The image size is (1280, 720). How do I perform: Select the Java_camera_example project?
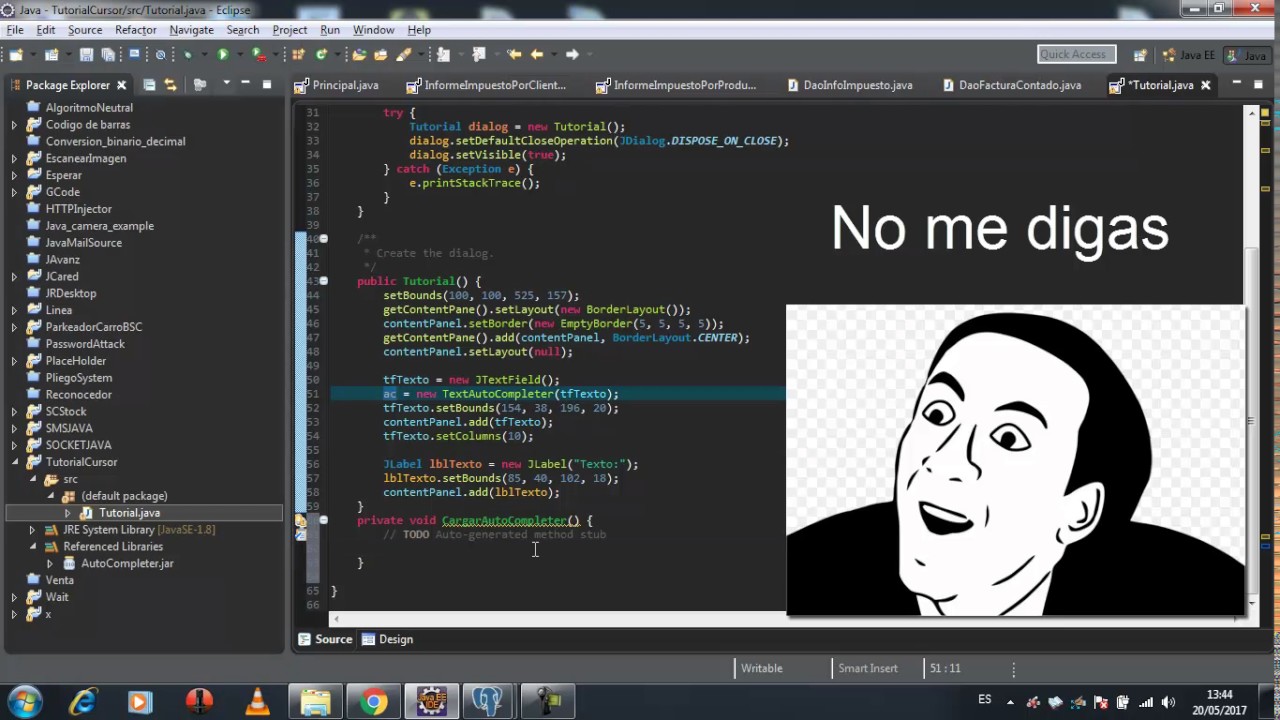click(x=99, y=226)
